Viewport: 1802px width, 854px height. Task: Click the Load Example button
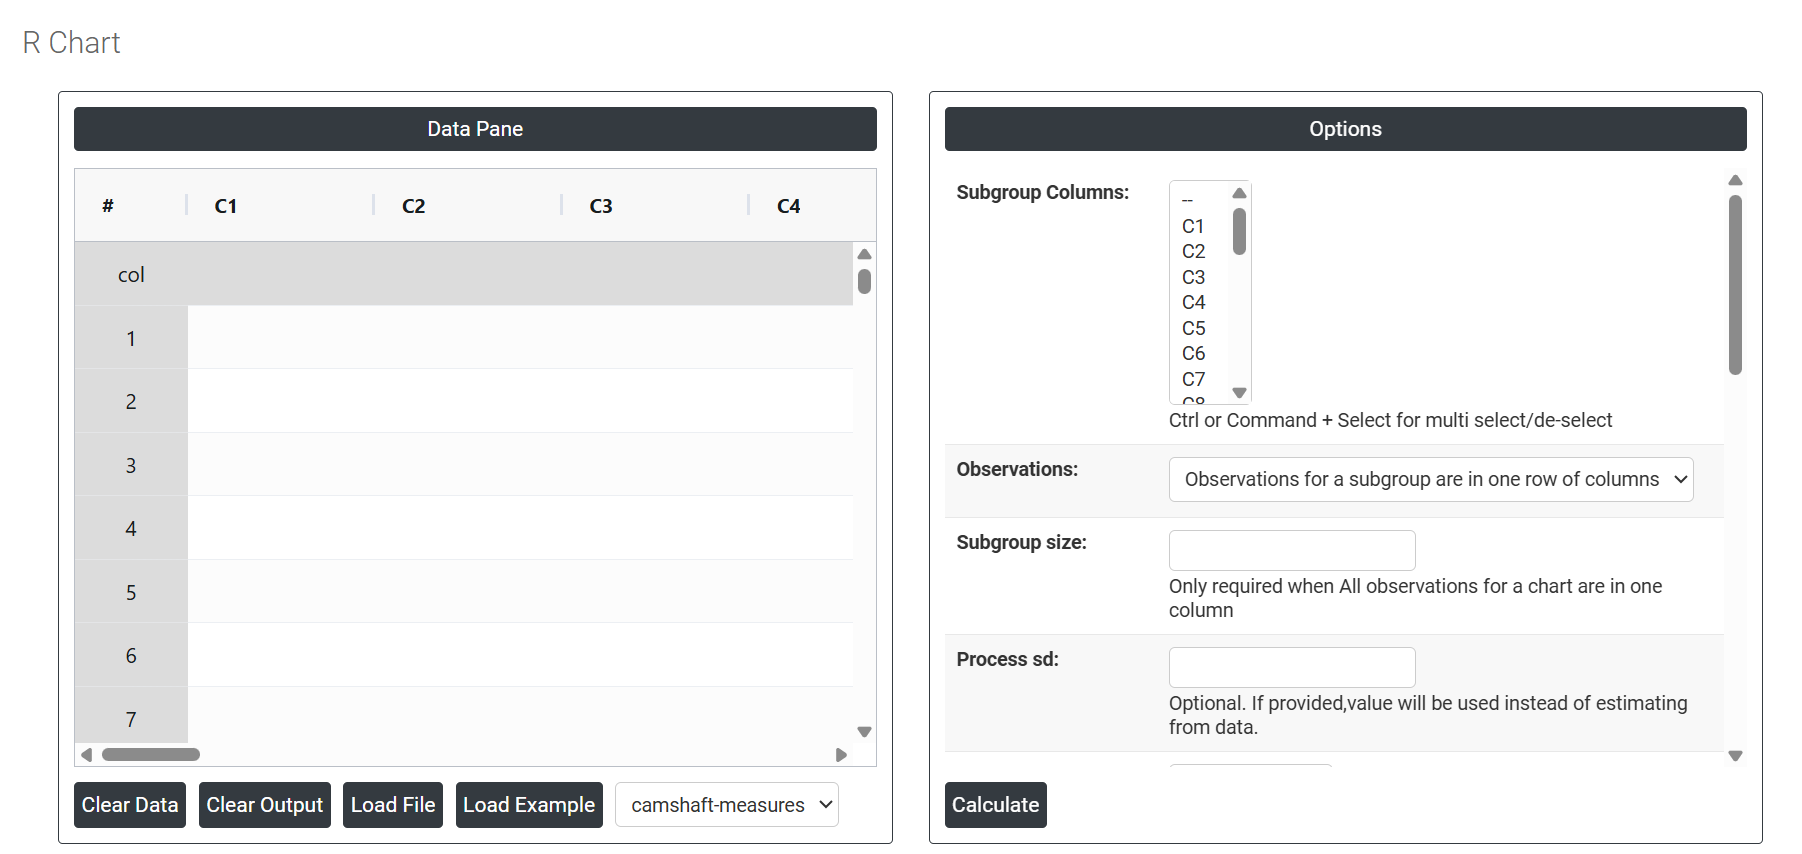(528, 805)
